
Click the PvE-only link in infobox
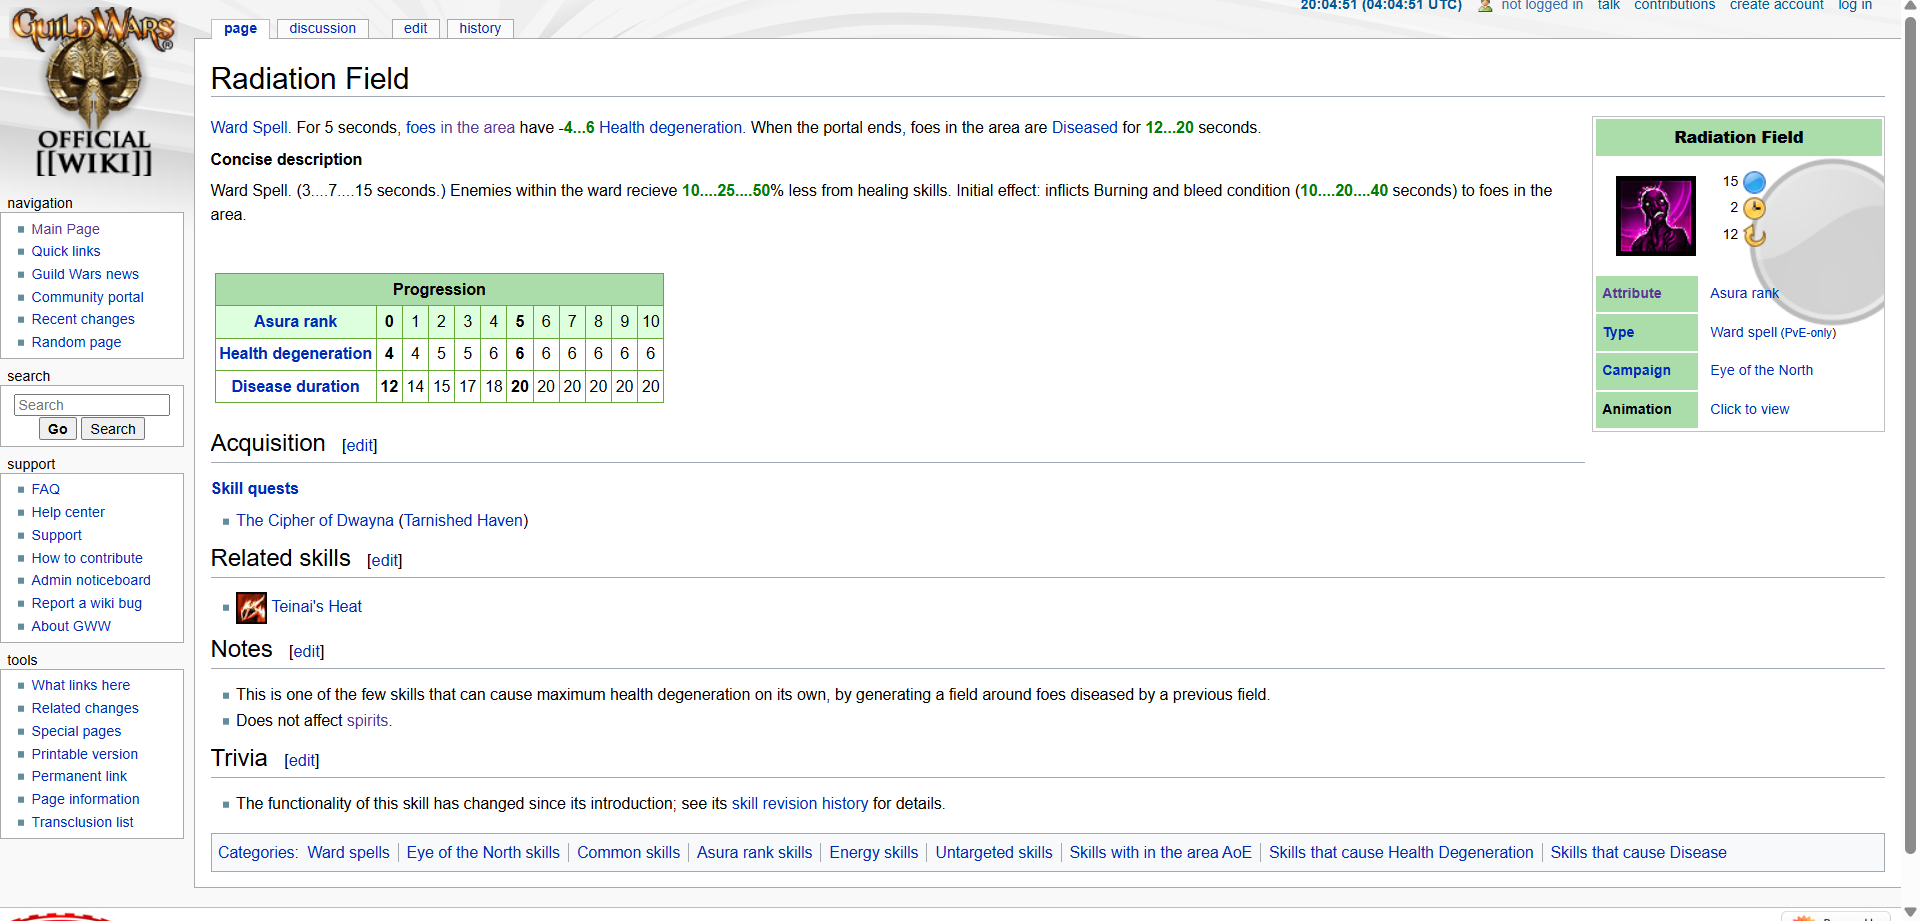[1808, 333]
